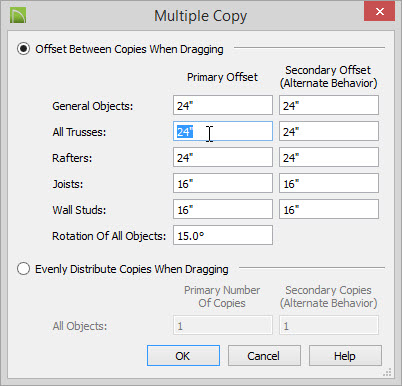
Task: Click the All Objects primary copies field
Action: tap(223, 325)
